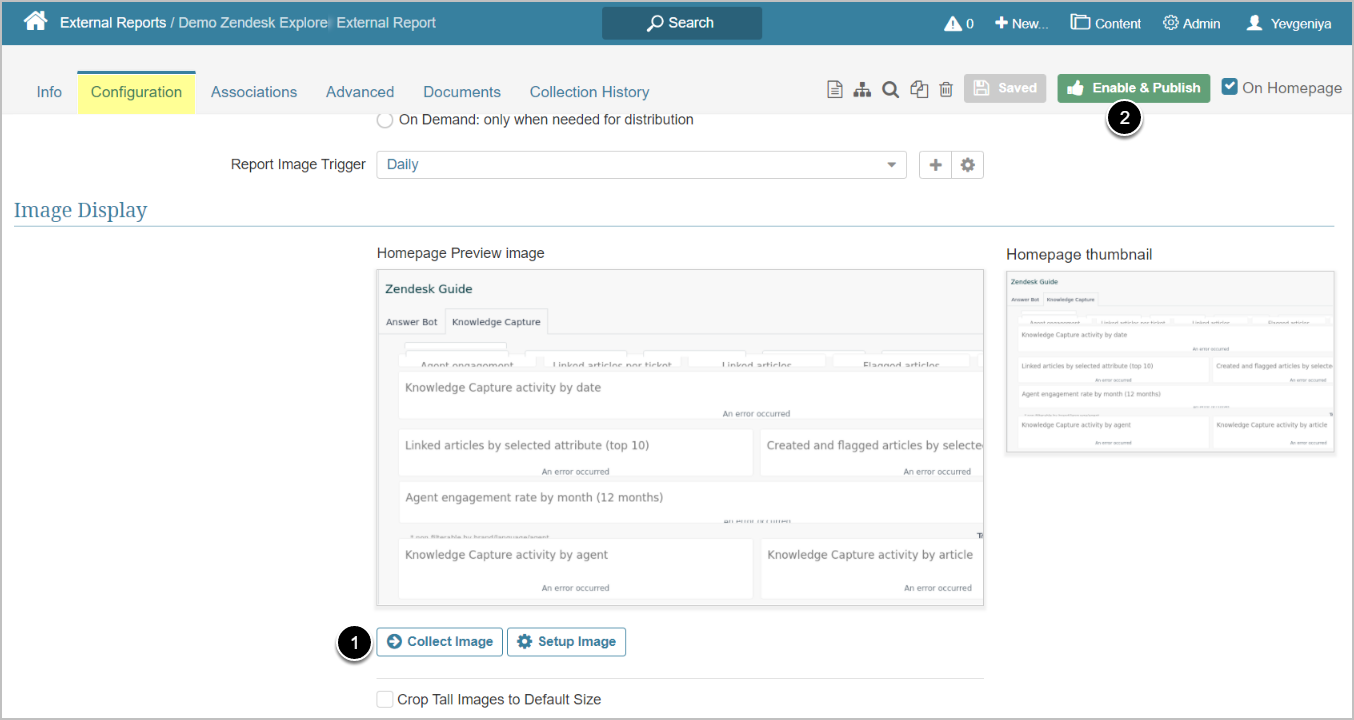This screenshot has width=1354, height=720.
Task: Switch to the Associations tab
Action: coord(254,92)
